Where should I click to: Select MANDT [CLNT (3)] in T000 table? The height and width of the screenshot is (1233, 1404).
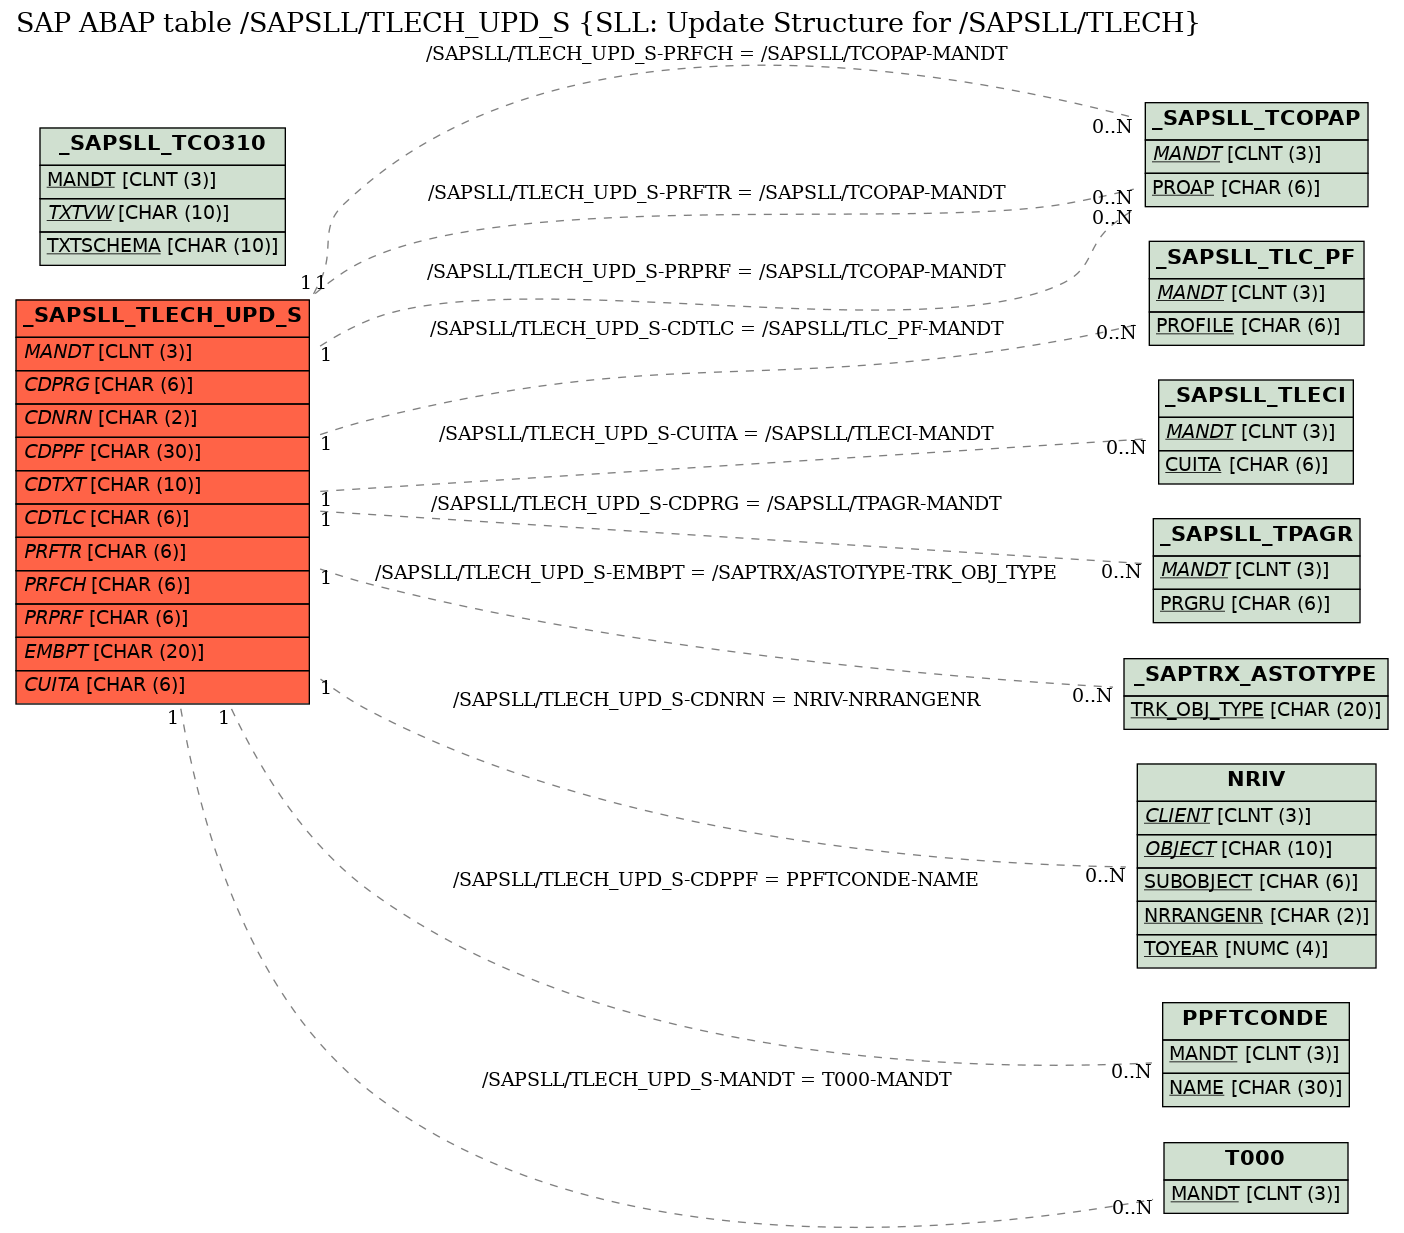(x=1256, y=1195)
